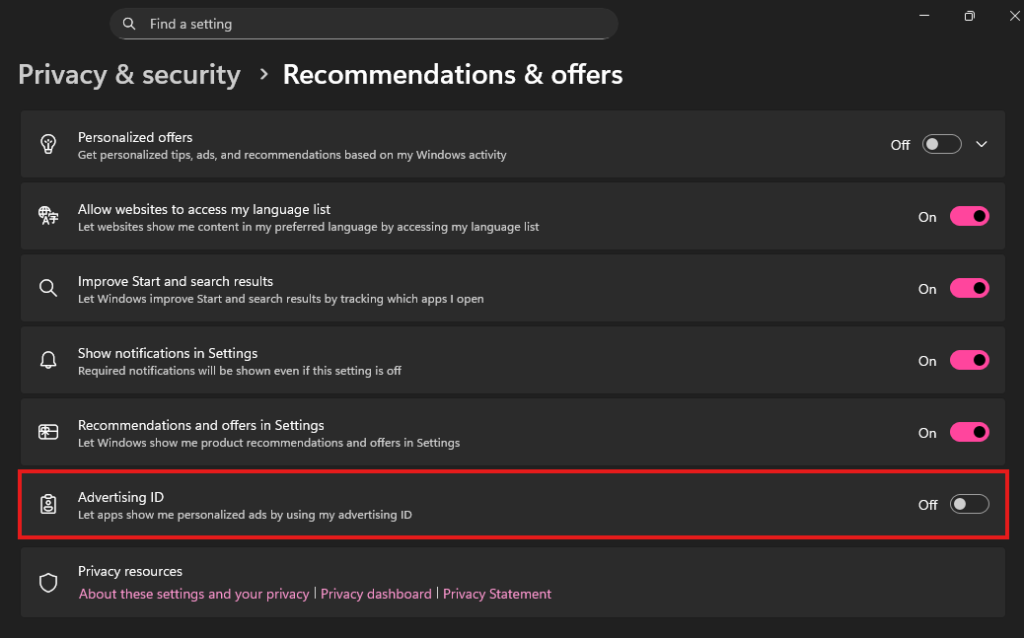1024x638 pixels.
Task: Click the language list translation icon
Action: click(x=48, y=216)
